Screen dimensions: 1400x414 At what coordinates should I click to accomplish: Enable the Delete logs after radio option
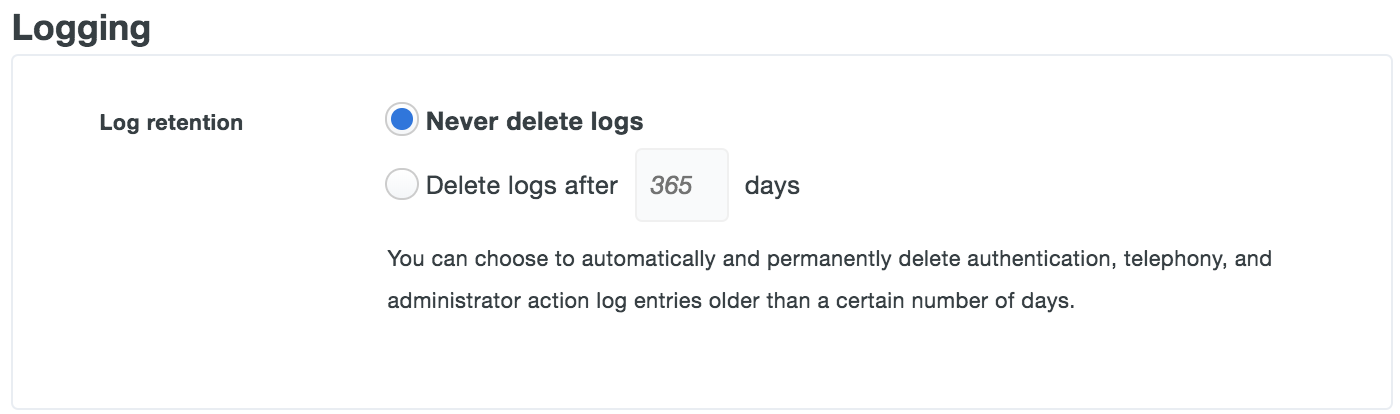tap(402, 185)
